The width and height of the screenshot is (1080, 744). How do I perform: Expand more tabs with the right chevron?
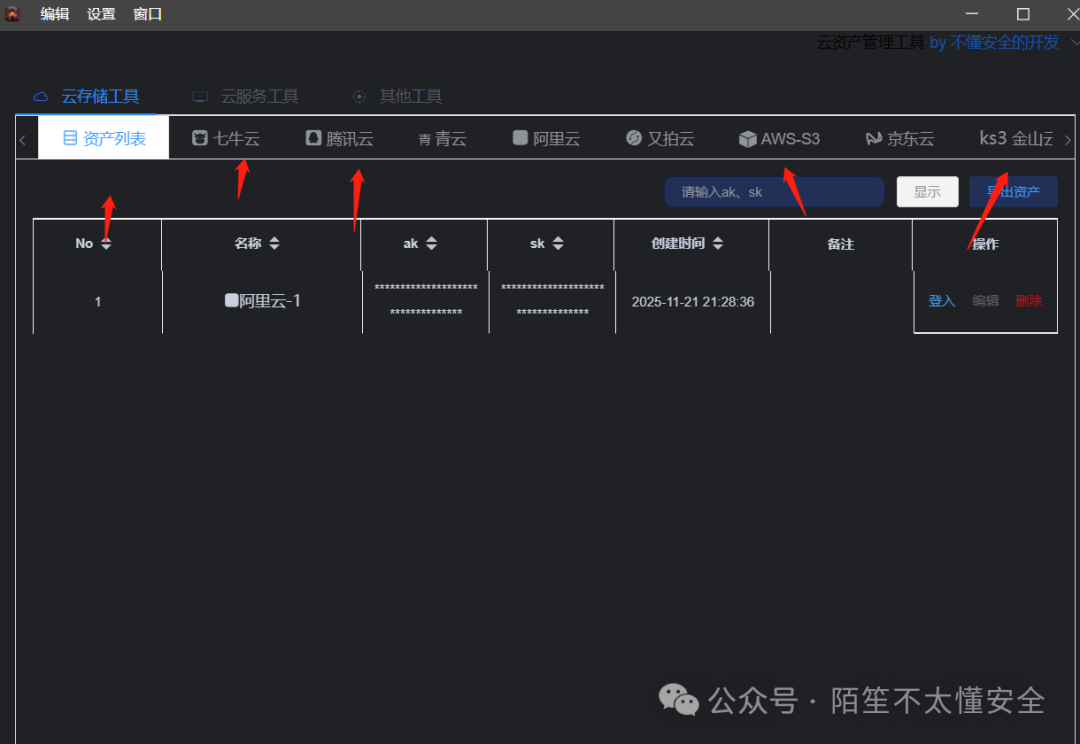click(x=1067, y=141)
